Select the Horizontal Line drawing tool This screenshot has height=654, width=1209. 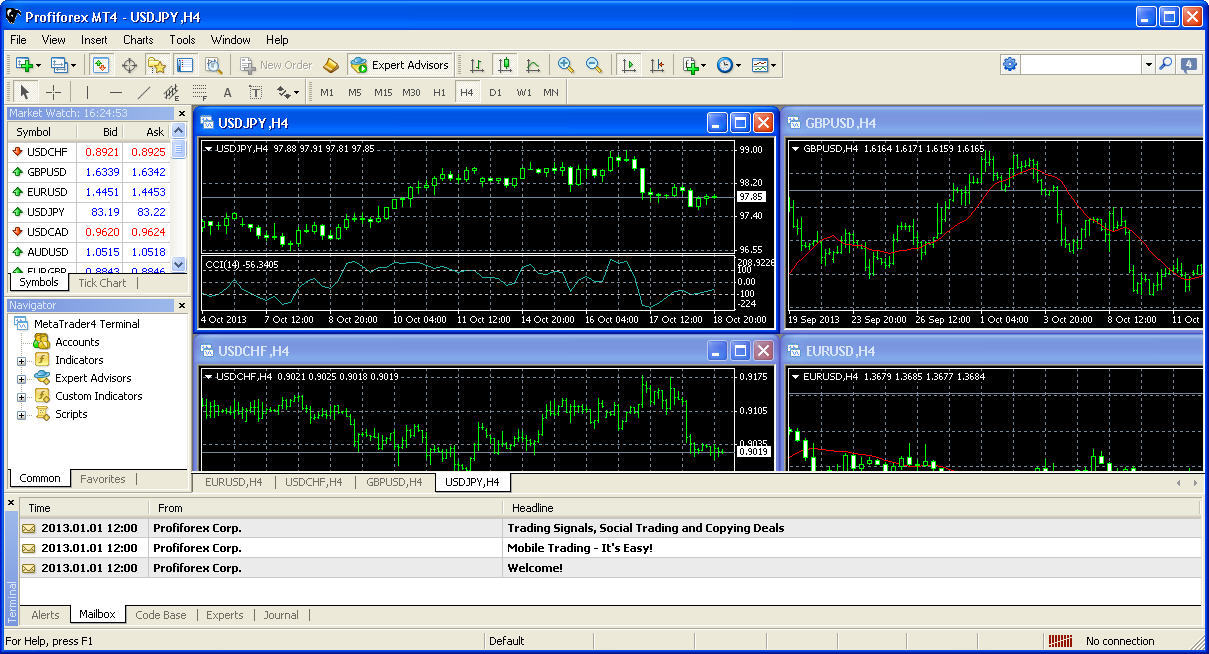pos(115,92)
